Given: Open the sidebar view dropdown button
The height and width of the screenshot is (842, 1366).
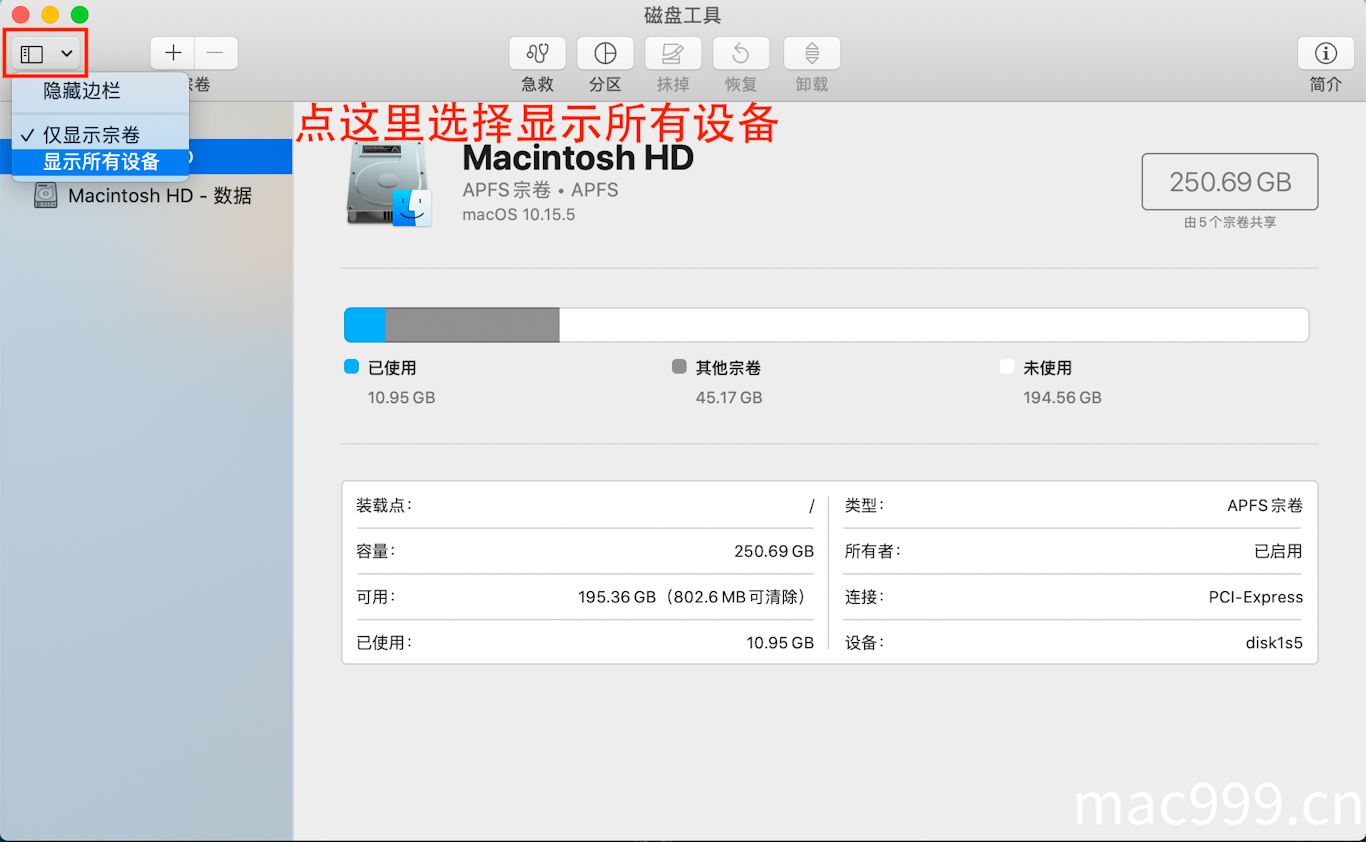Looking at the screenshot, I should tap(47, 53).
